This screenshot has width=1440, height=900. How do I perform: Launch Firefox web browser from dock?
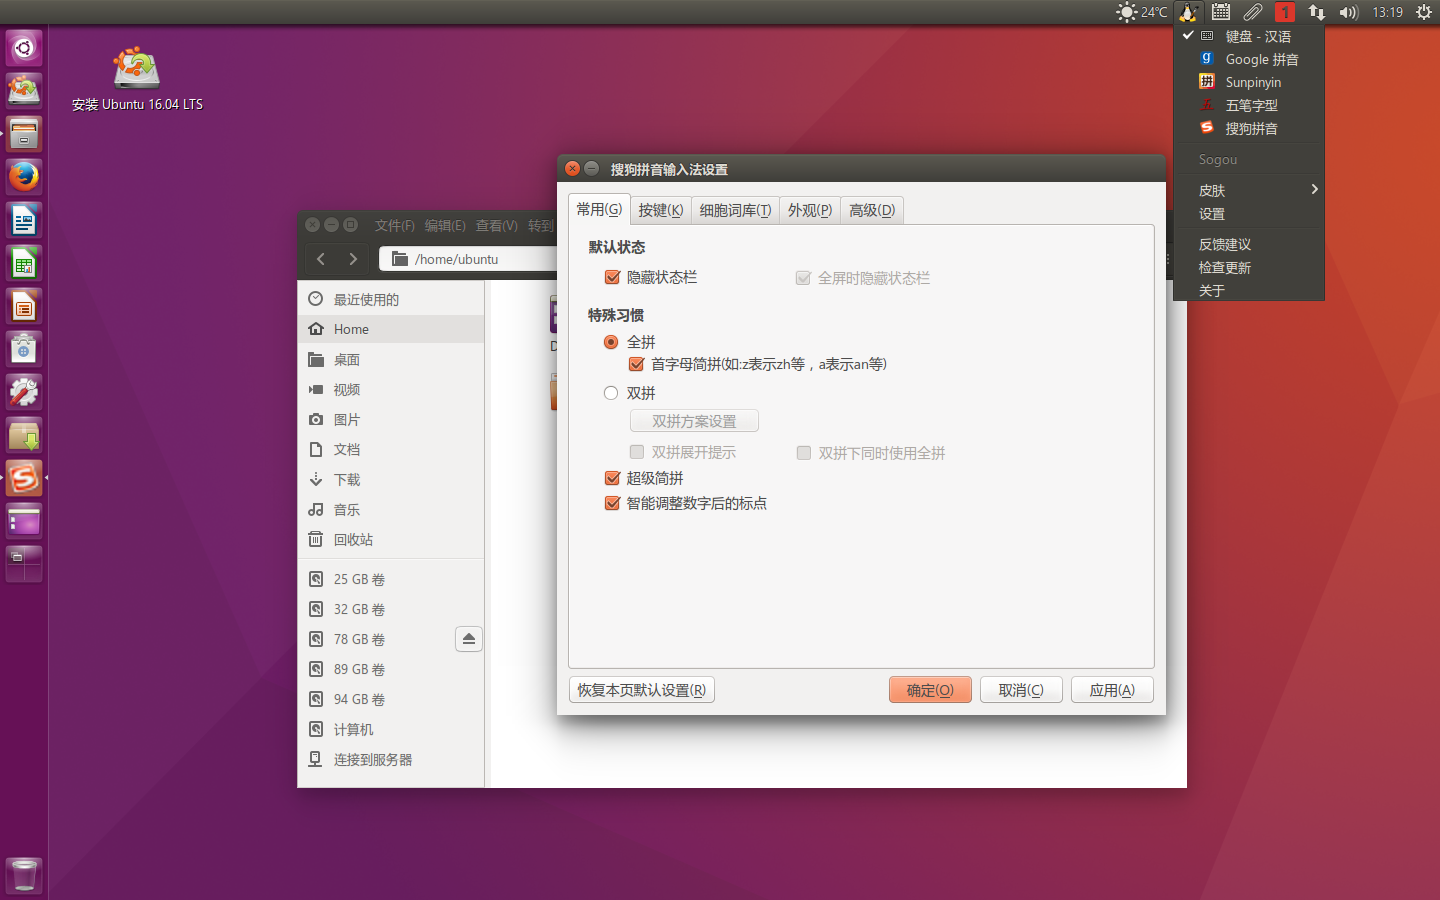click(x=24, y=177)
